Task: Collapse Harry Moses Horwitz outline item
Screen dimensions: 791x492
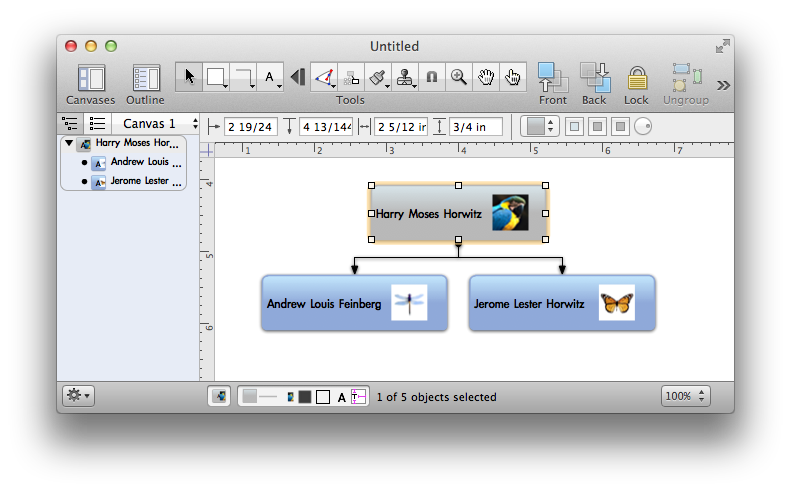Action: 69,143
